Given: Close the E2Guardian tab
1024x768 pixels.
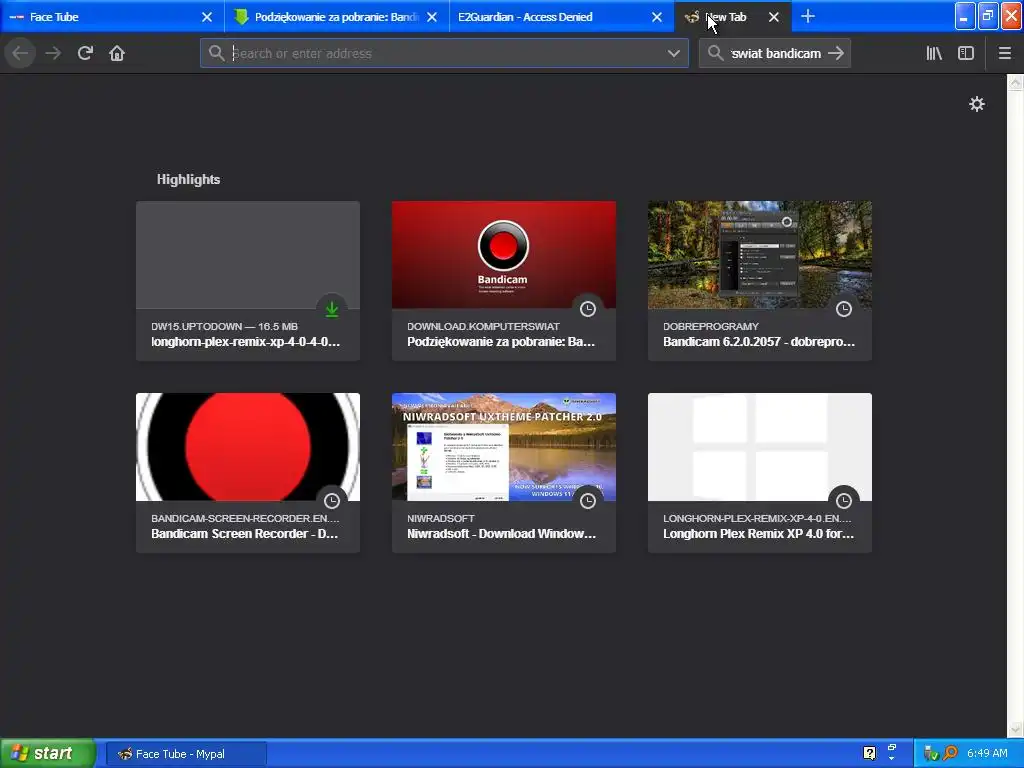Looking at the screenshot, I should pos(657,17).
